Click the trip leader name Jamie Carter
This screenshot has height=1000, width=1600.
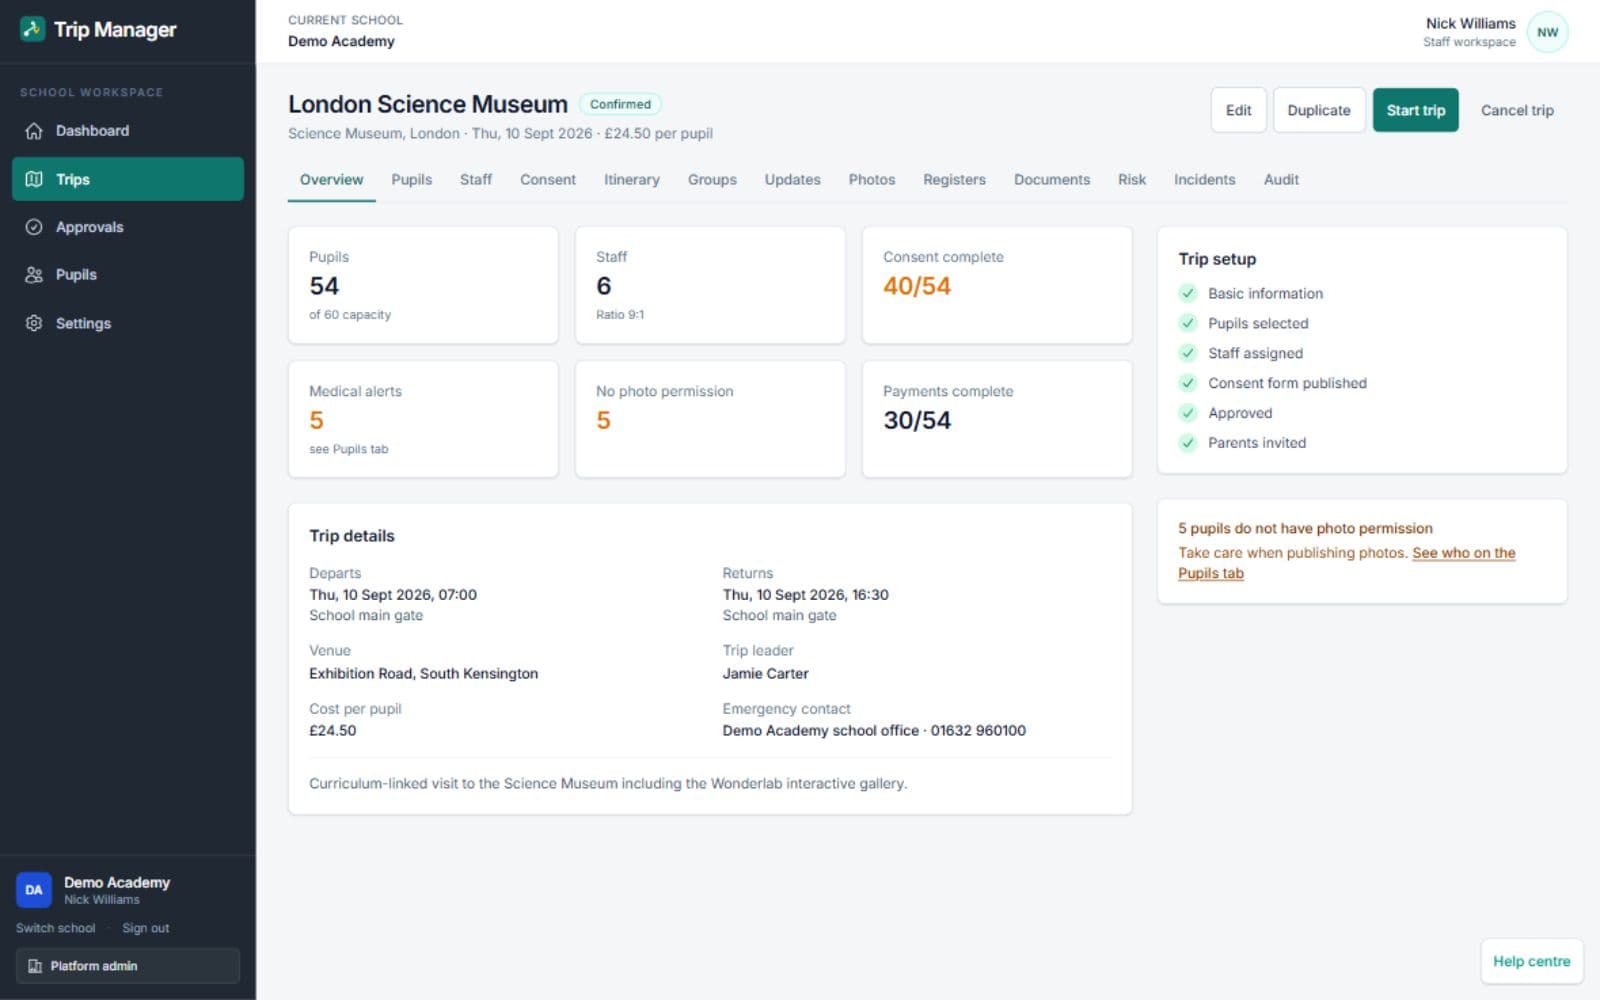click(x=765, y=674)
